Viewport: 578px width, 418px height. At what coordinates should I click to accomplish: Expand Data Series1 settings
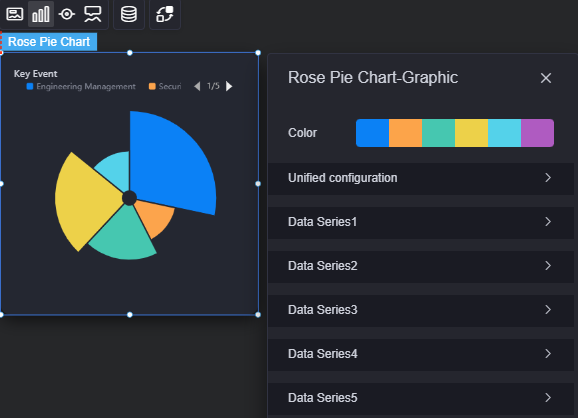(421, 222)
